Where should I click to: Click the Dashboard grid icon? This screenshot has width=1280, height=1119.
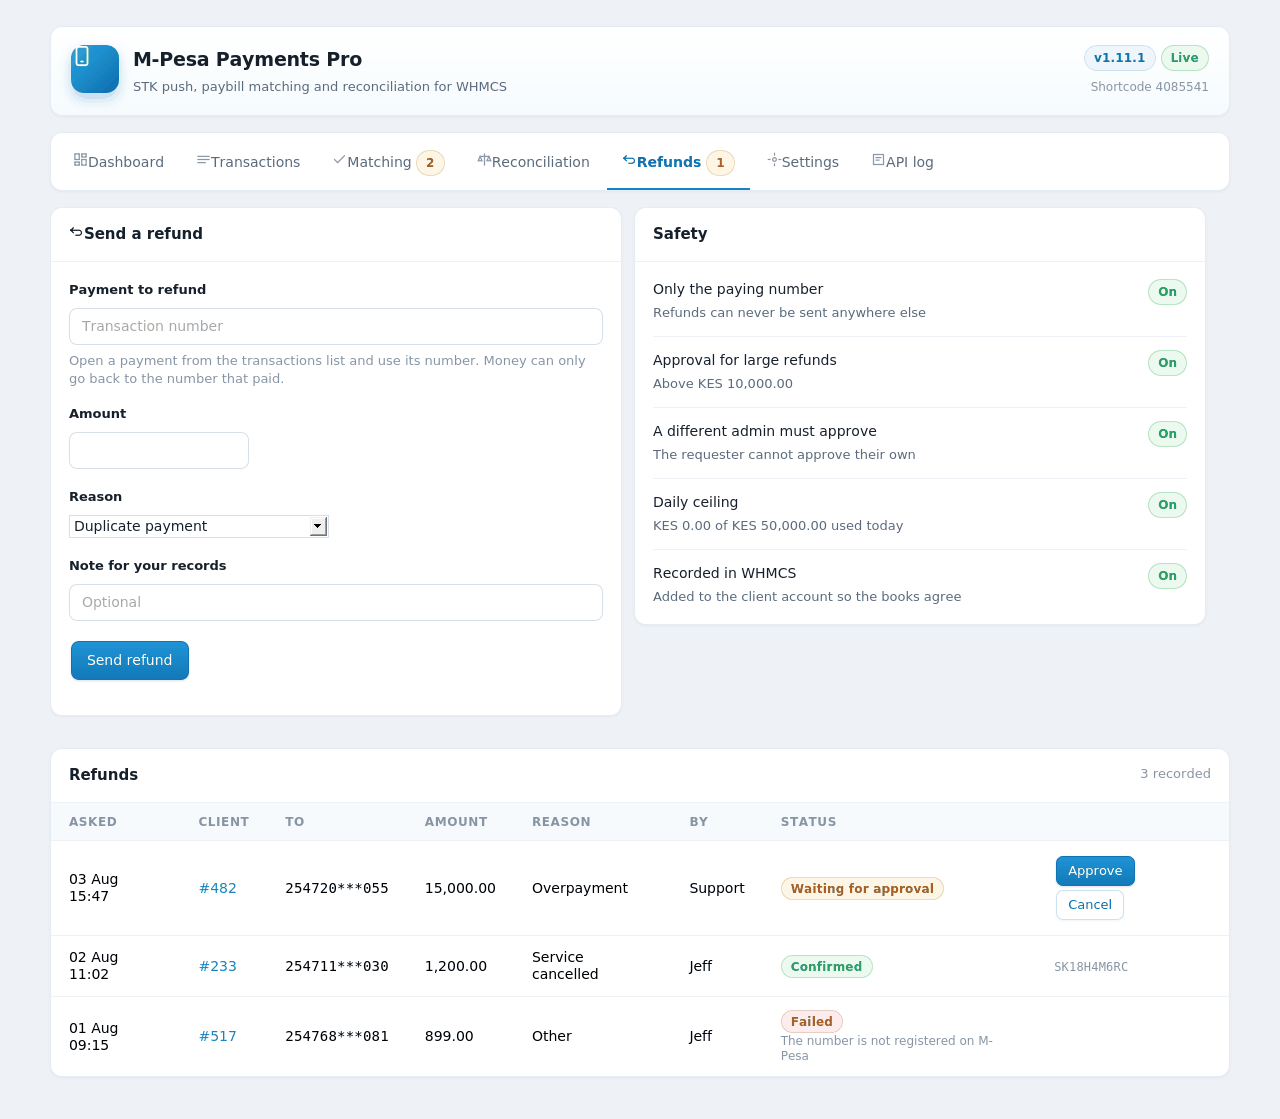point(80,160)
